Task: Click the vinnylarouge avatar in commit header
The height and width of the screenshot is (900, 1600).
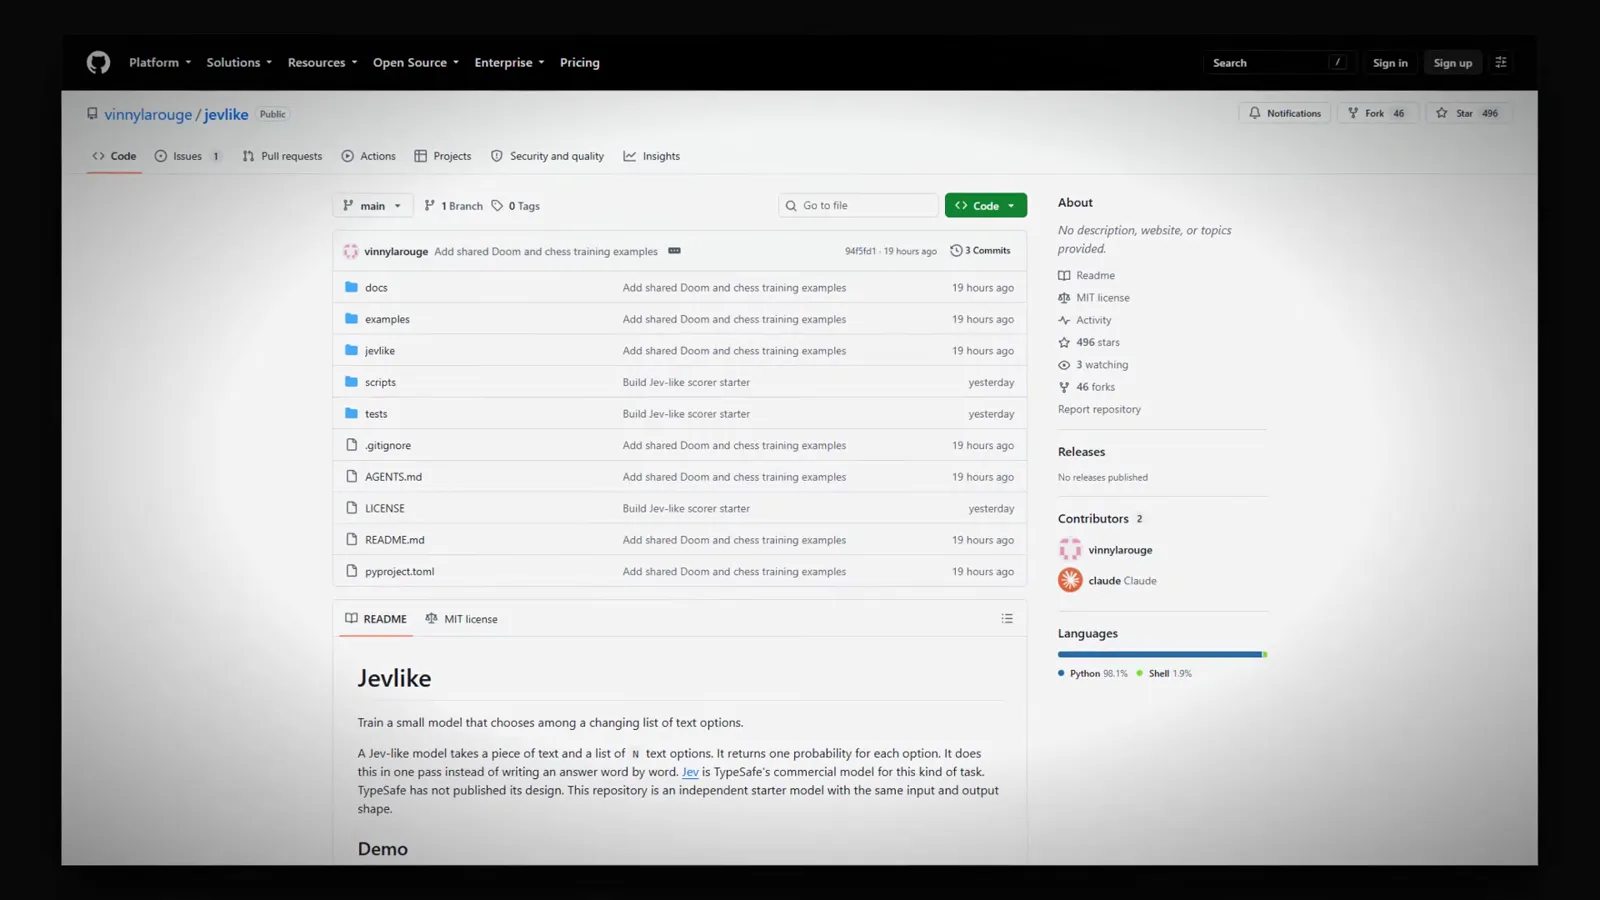Action: (x=351, y=251)
